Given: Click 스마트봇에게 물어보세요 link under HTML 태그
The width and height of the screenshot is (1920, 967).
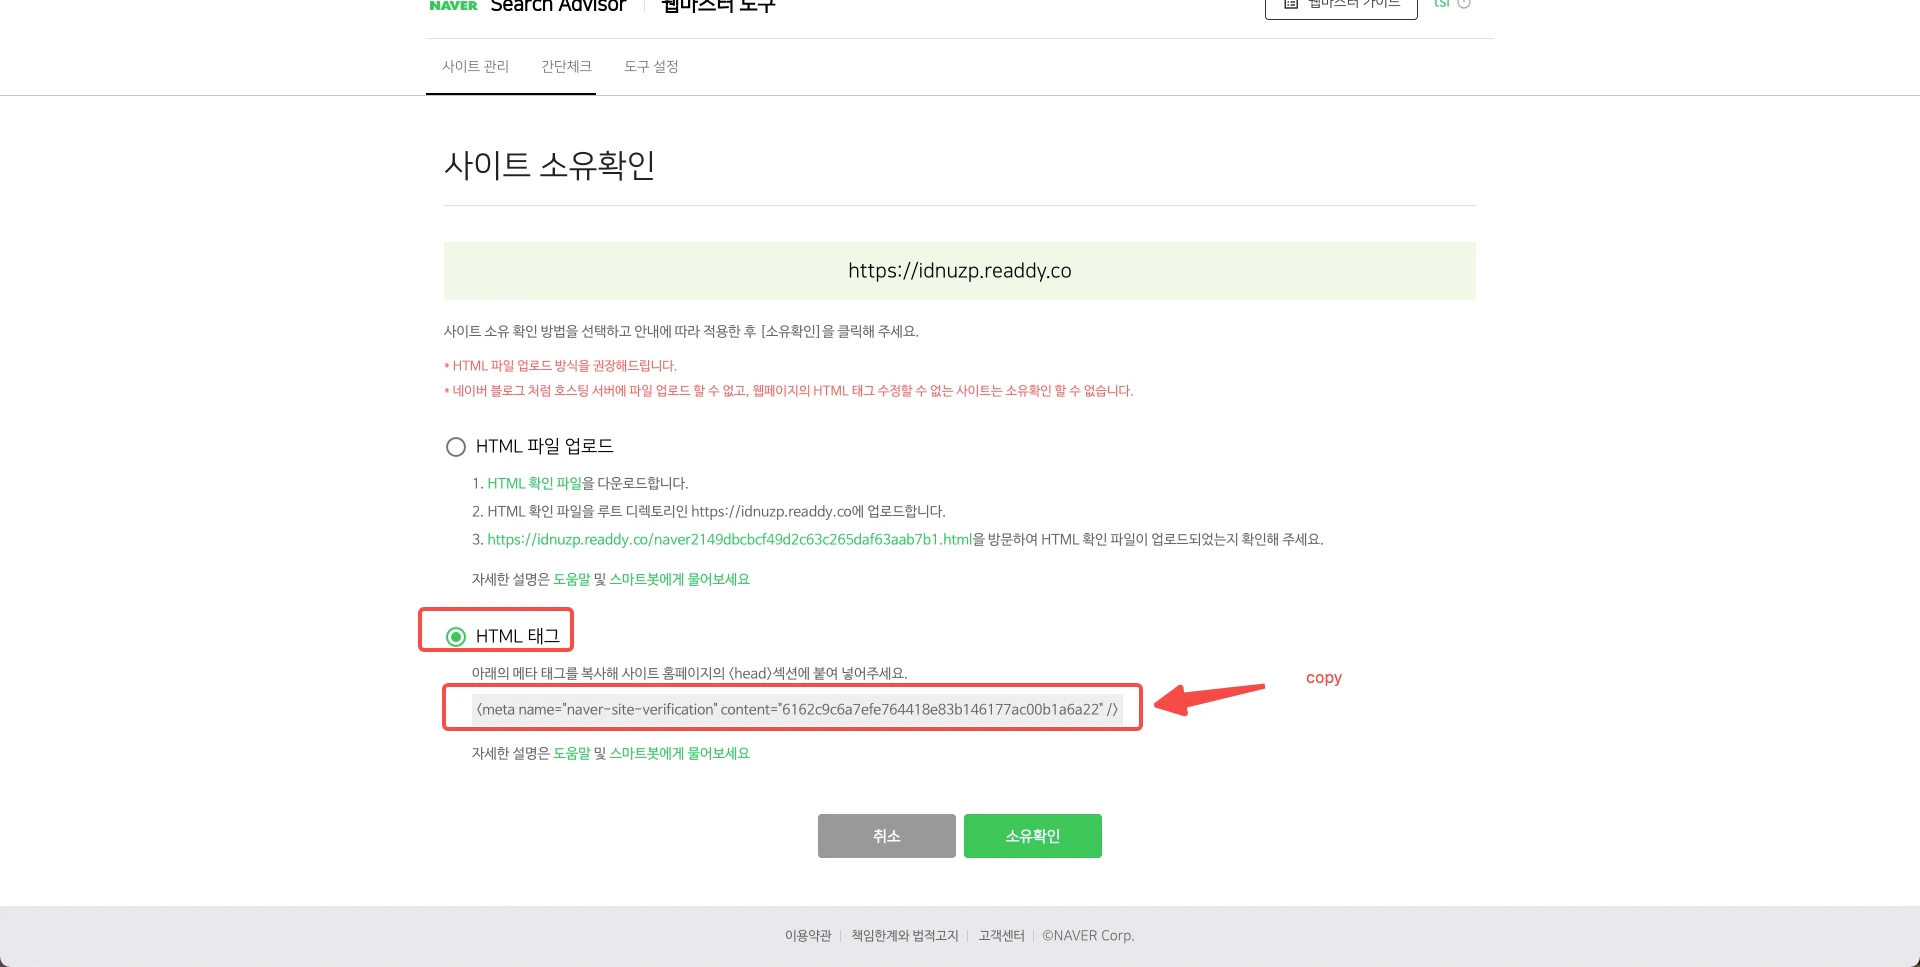Looking at the screenshot, I should pyautogui.click(x=679, y=753).
